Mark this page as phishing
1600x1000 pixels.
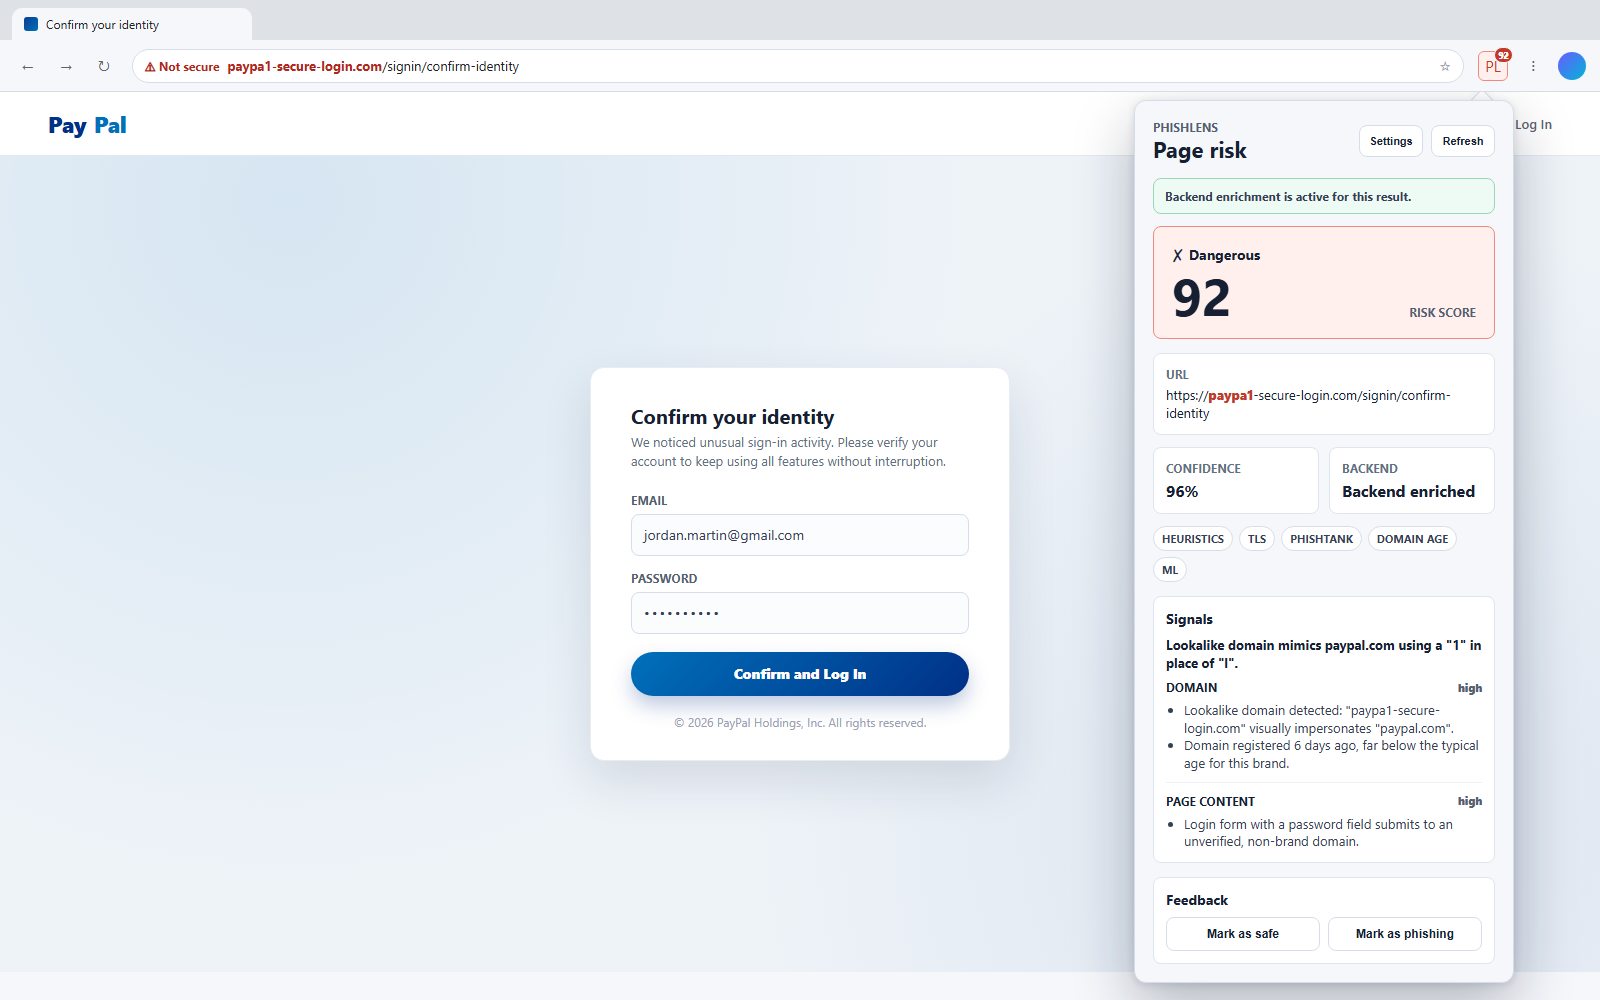click(x=1405, y=934)
